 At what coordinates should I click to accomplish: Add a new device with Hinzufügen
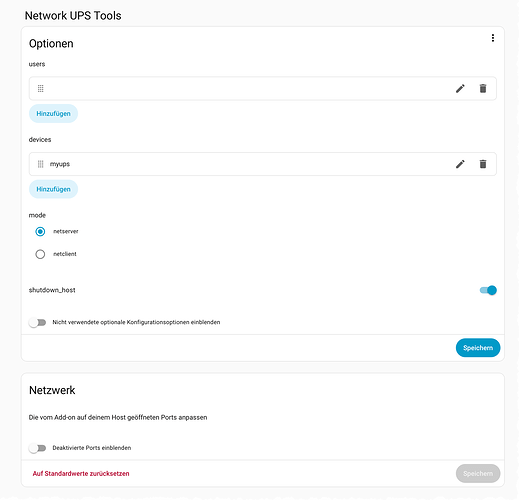click(x=53, y=189)
